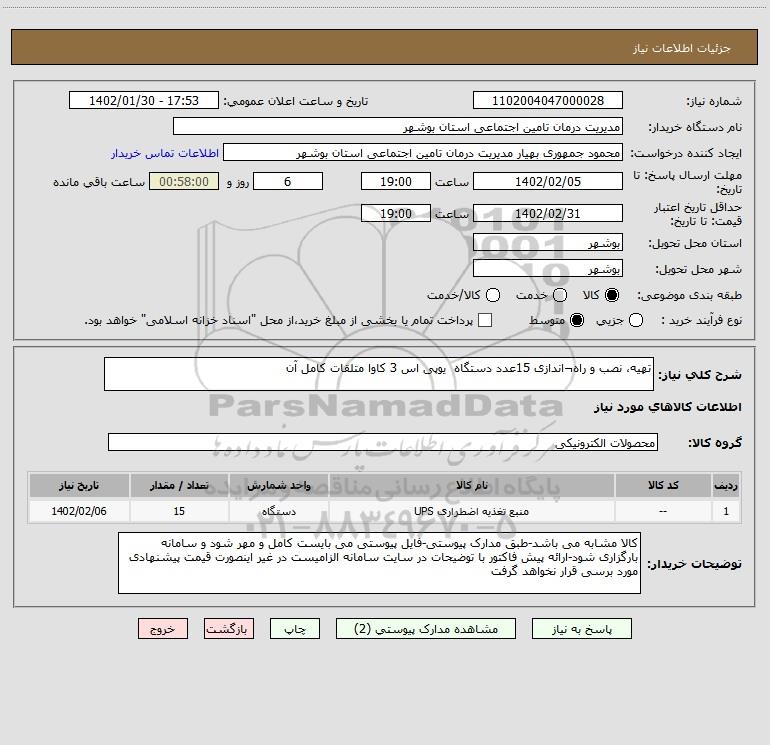Click the unit cell دستگاه
The height and width of the screenshot is (745, 770).
[x=278, y=511]
